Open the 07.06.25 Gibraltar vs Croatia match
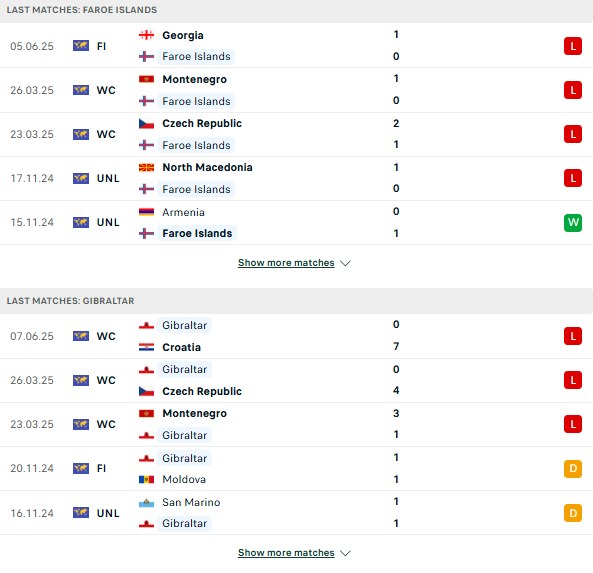 (x=296, y=336)
